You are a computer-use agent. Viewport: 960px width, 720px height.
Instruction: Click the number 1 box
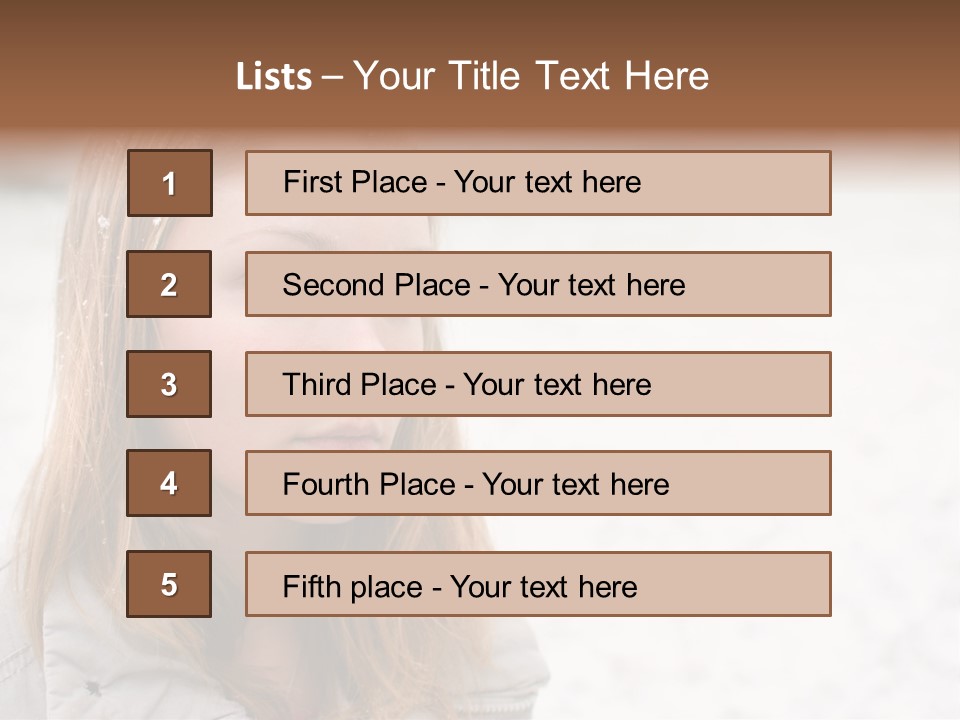[x=169, y=183]
